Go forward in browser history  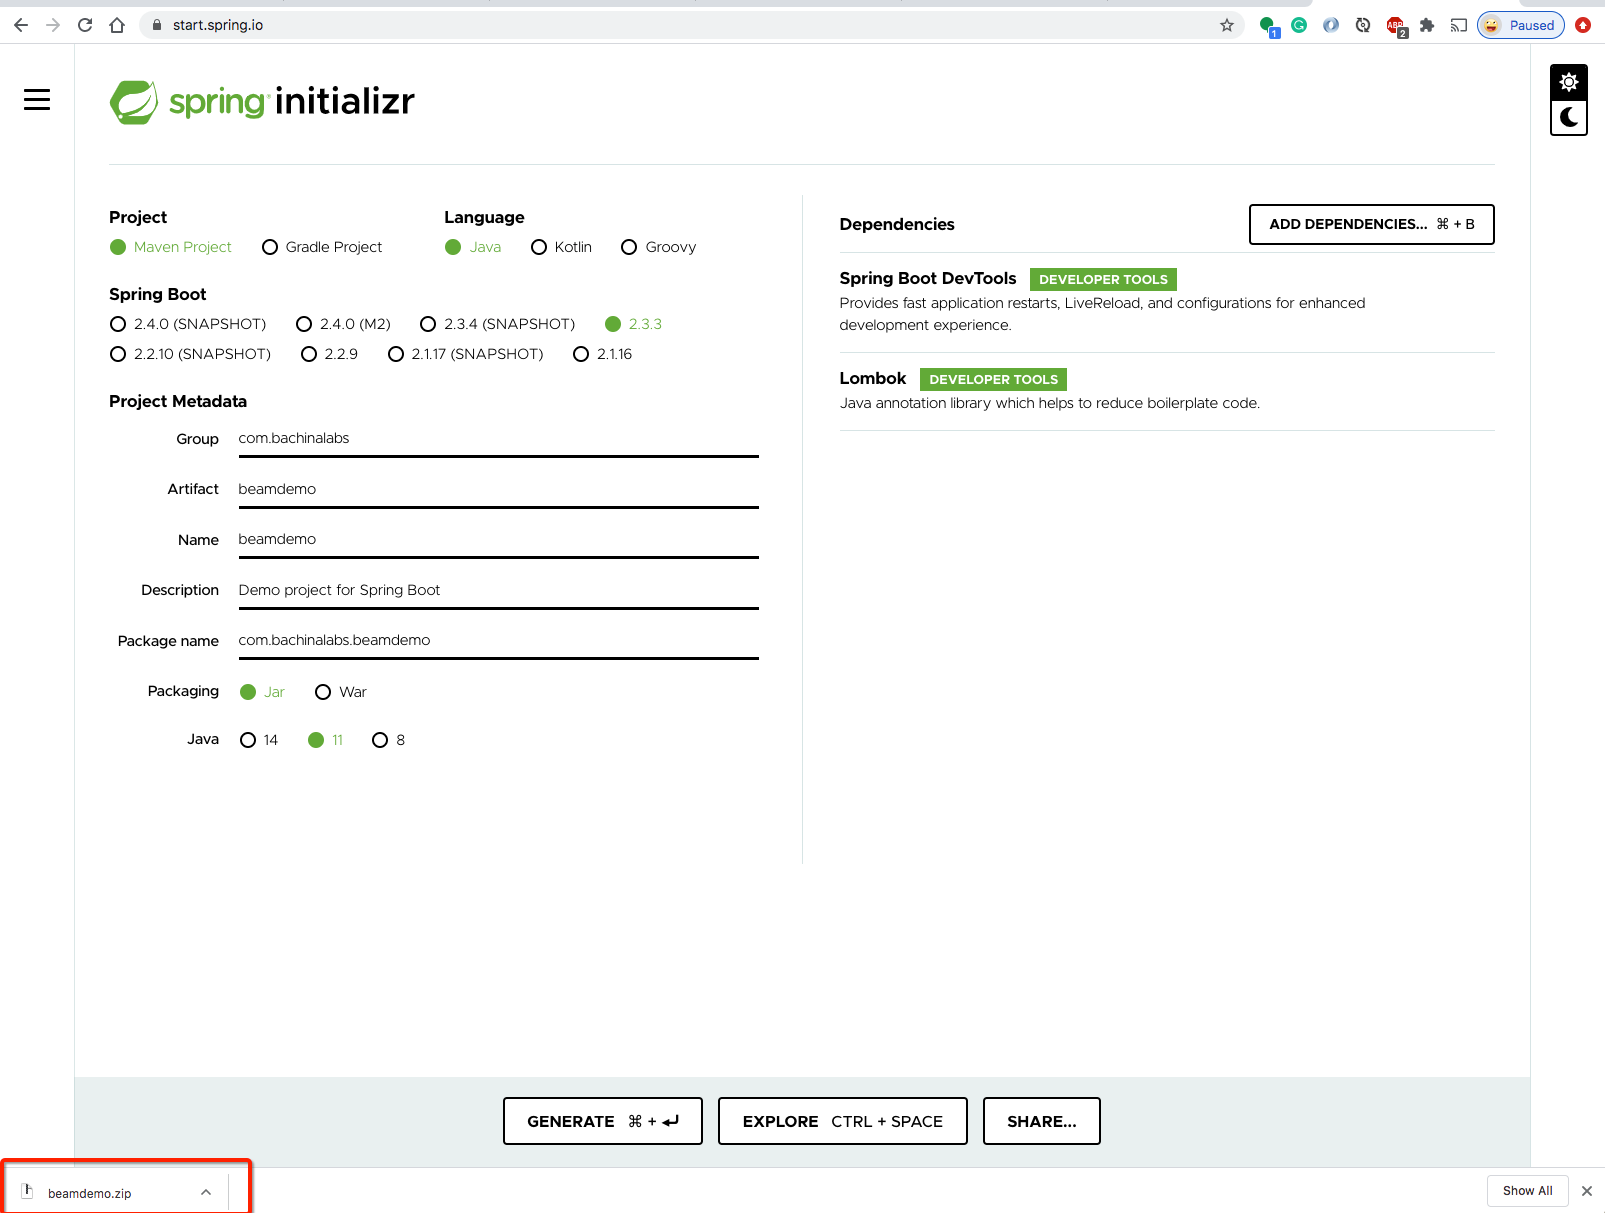[53, 25]
